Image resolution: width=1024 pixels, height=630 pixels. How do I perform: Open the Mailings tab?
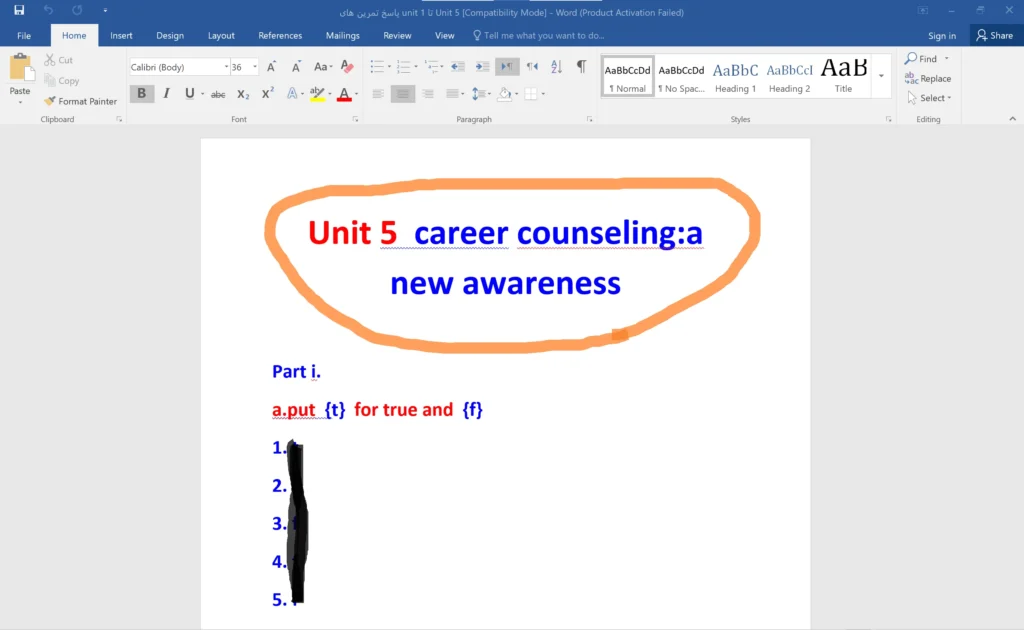click(x=342, y=35)
